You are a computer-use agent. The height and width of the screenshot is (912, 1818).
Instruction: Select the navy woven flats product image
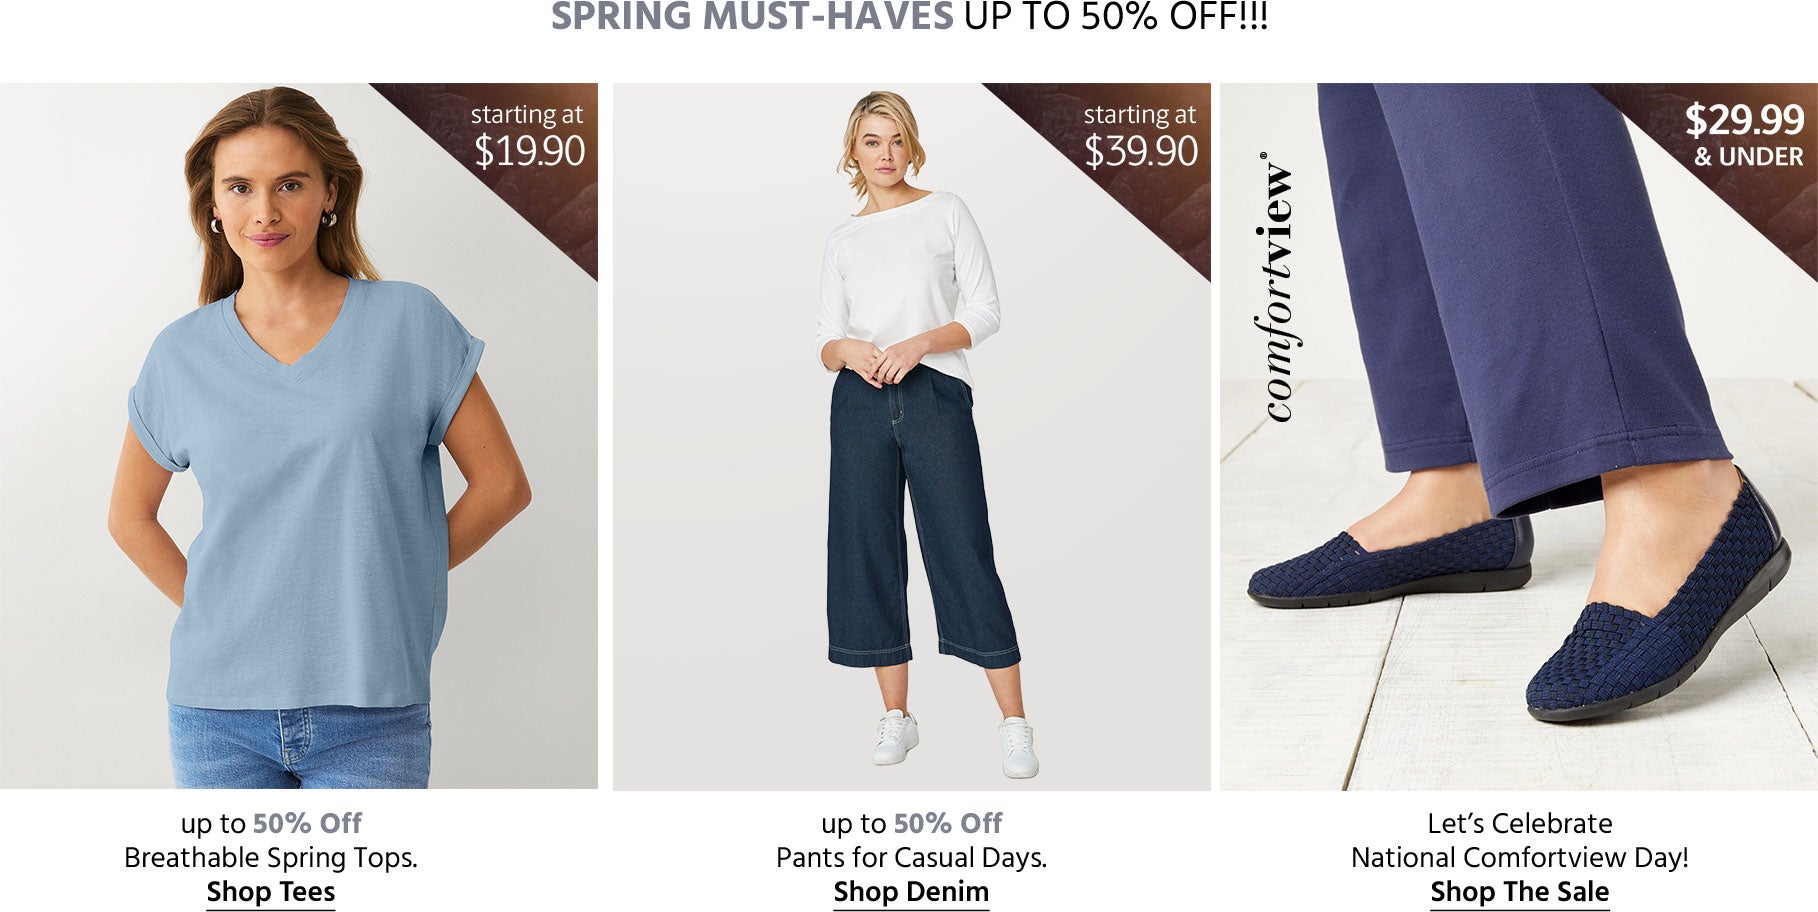click(x=1518, y=436)
